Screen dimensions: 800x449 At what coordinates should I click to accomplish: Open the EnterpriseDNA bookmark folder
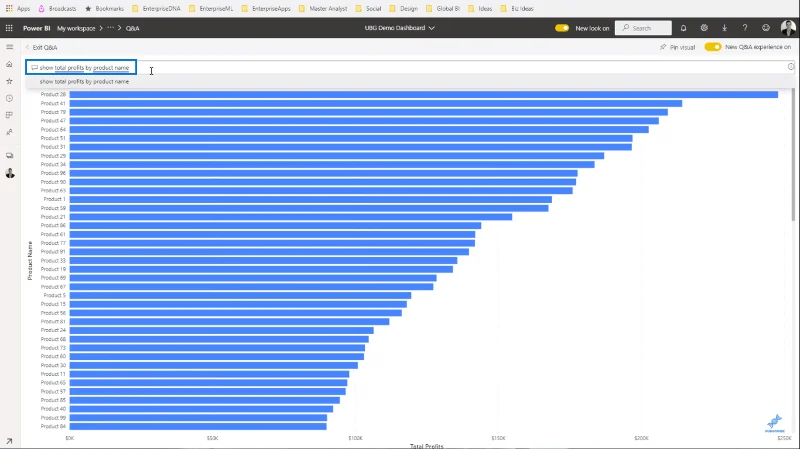156,9
